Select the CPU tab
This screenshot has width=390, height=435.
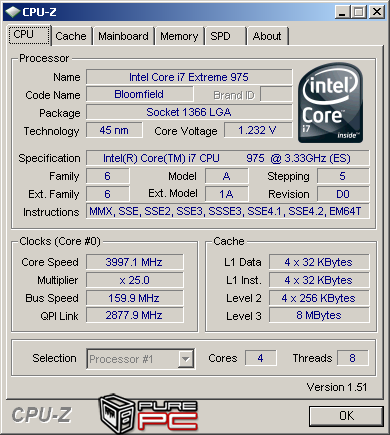click(29, 35)
